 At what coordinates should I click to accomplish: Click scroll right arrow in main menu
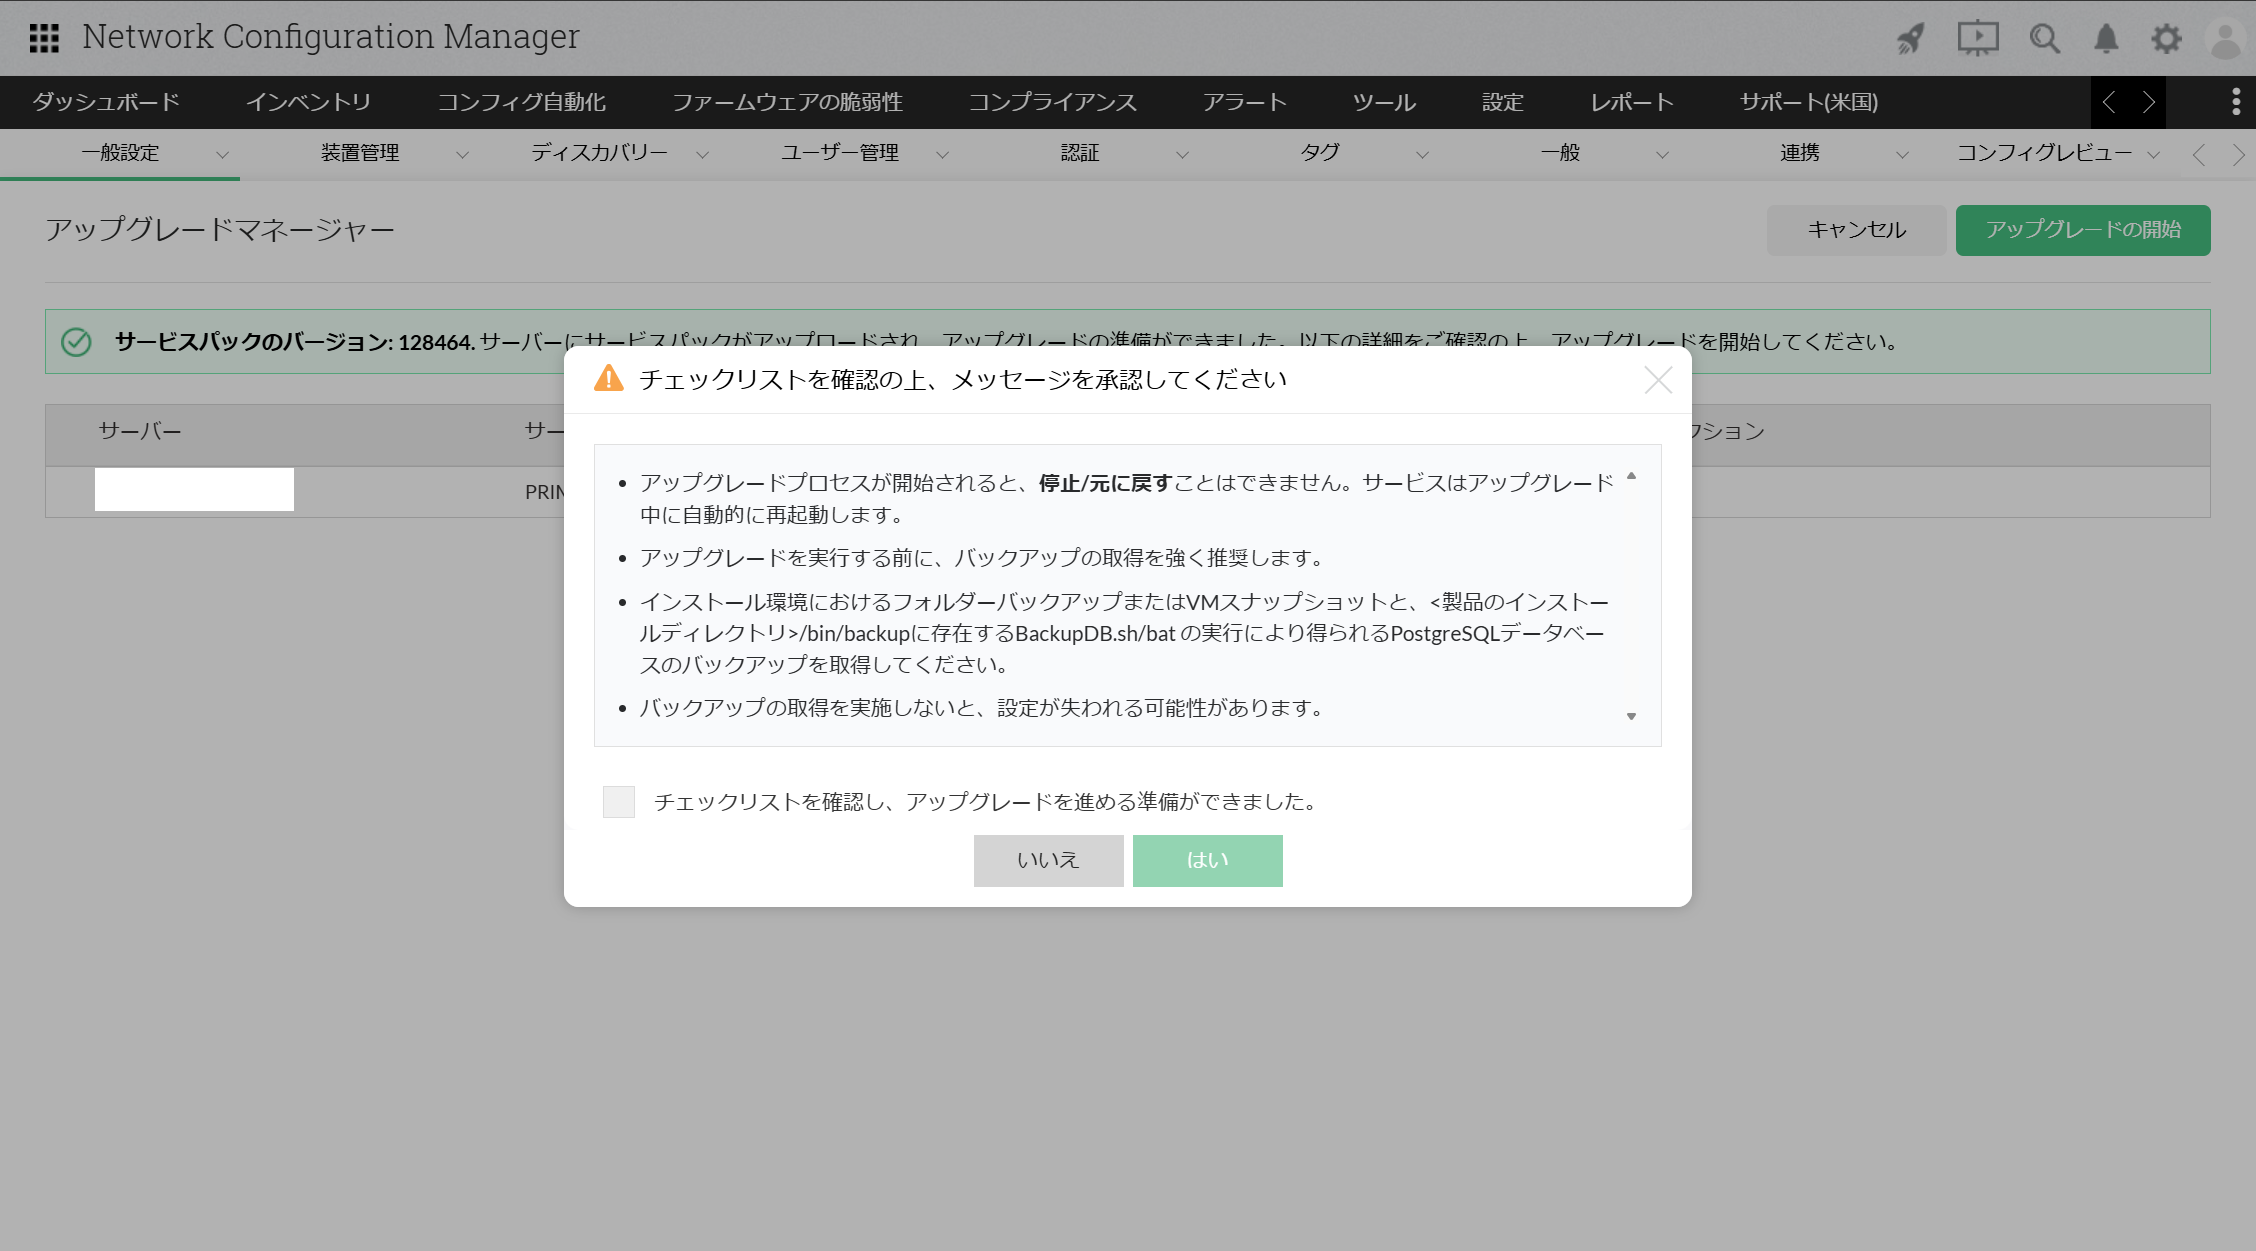2147,102
